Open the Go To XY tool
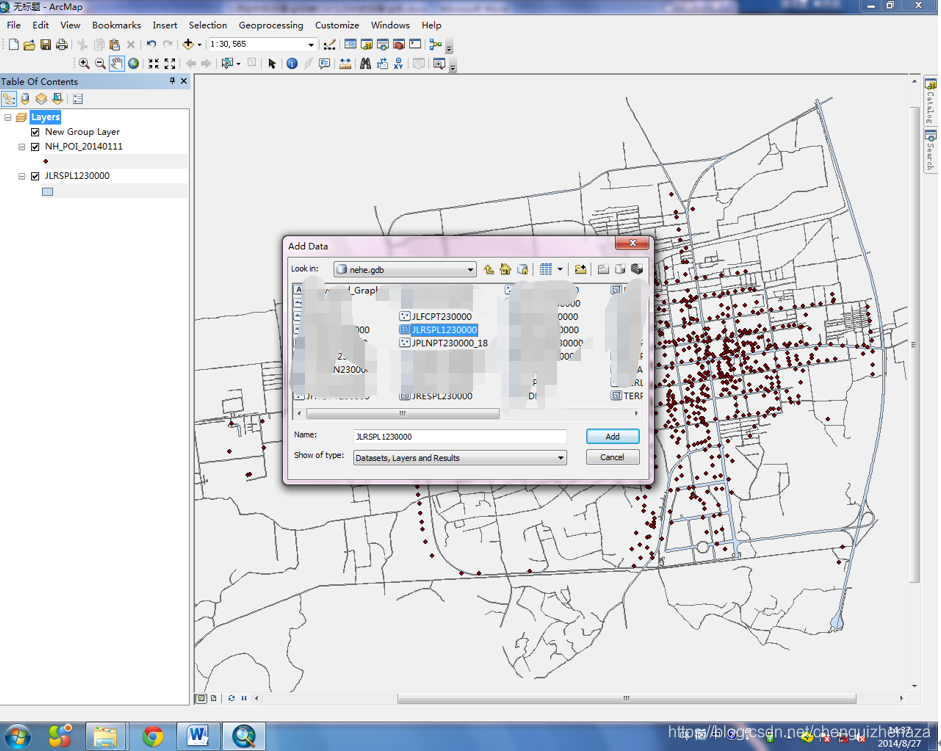Image resolution: width=941 pixels, height=751 pixels. click(398, 64)
